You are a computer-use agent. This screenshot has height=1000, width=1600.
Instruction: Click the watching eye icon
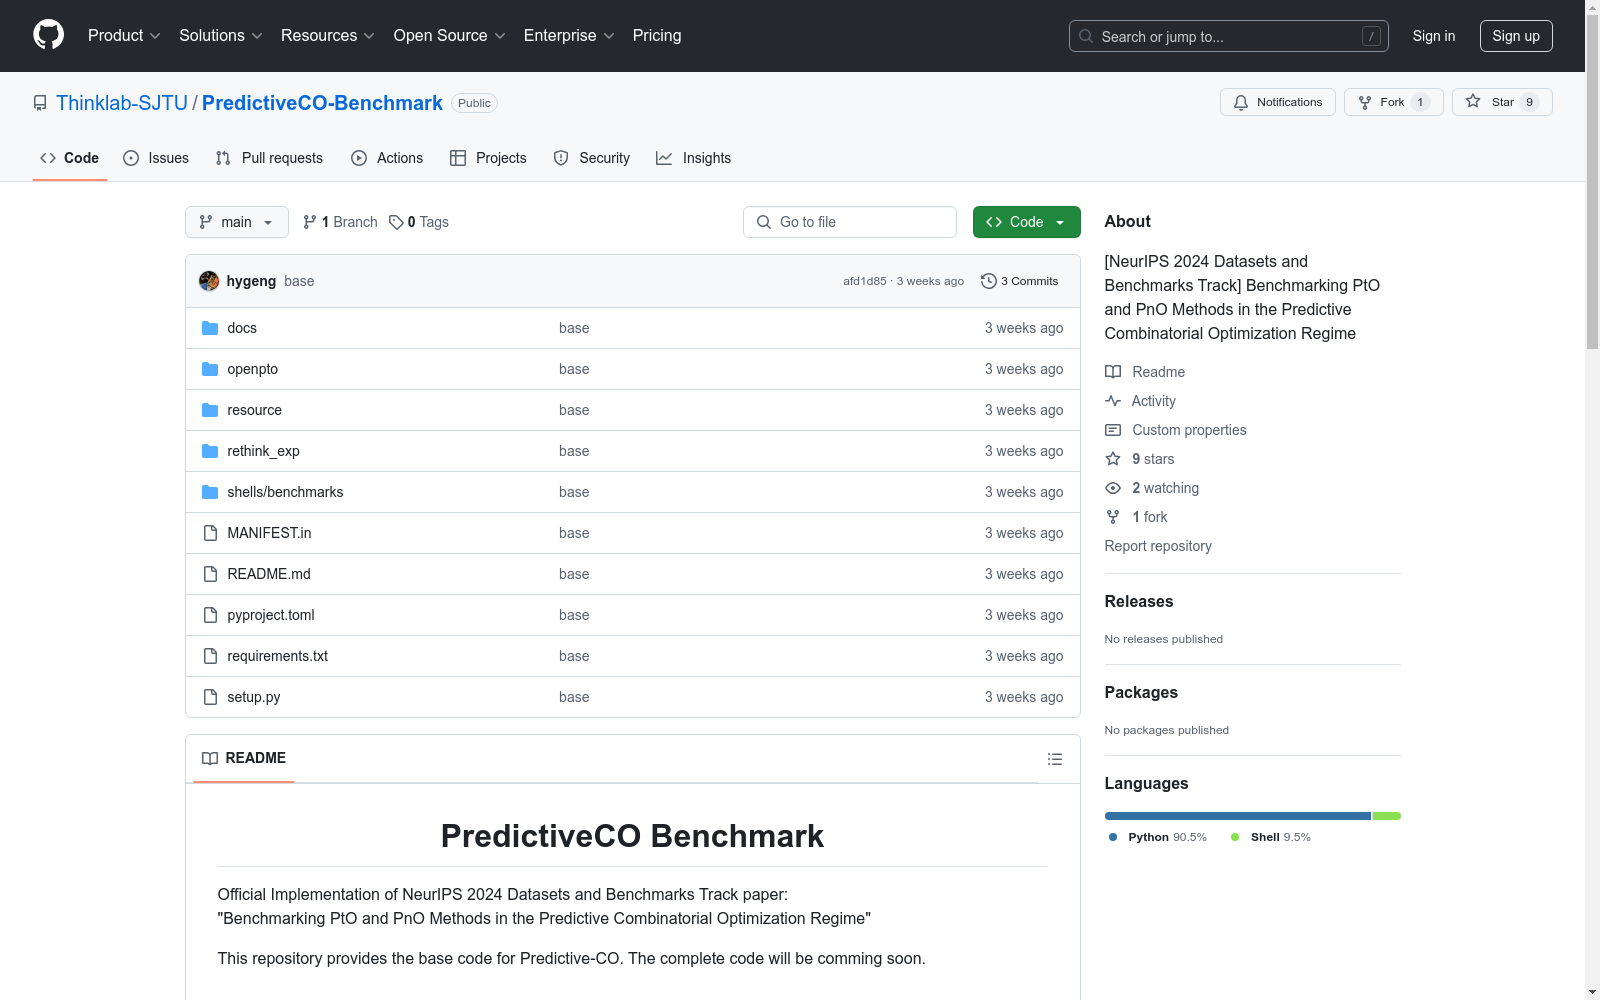[1113, 488]
